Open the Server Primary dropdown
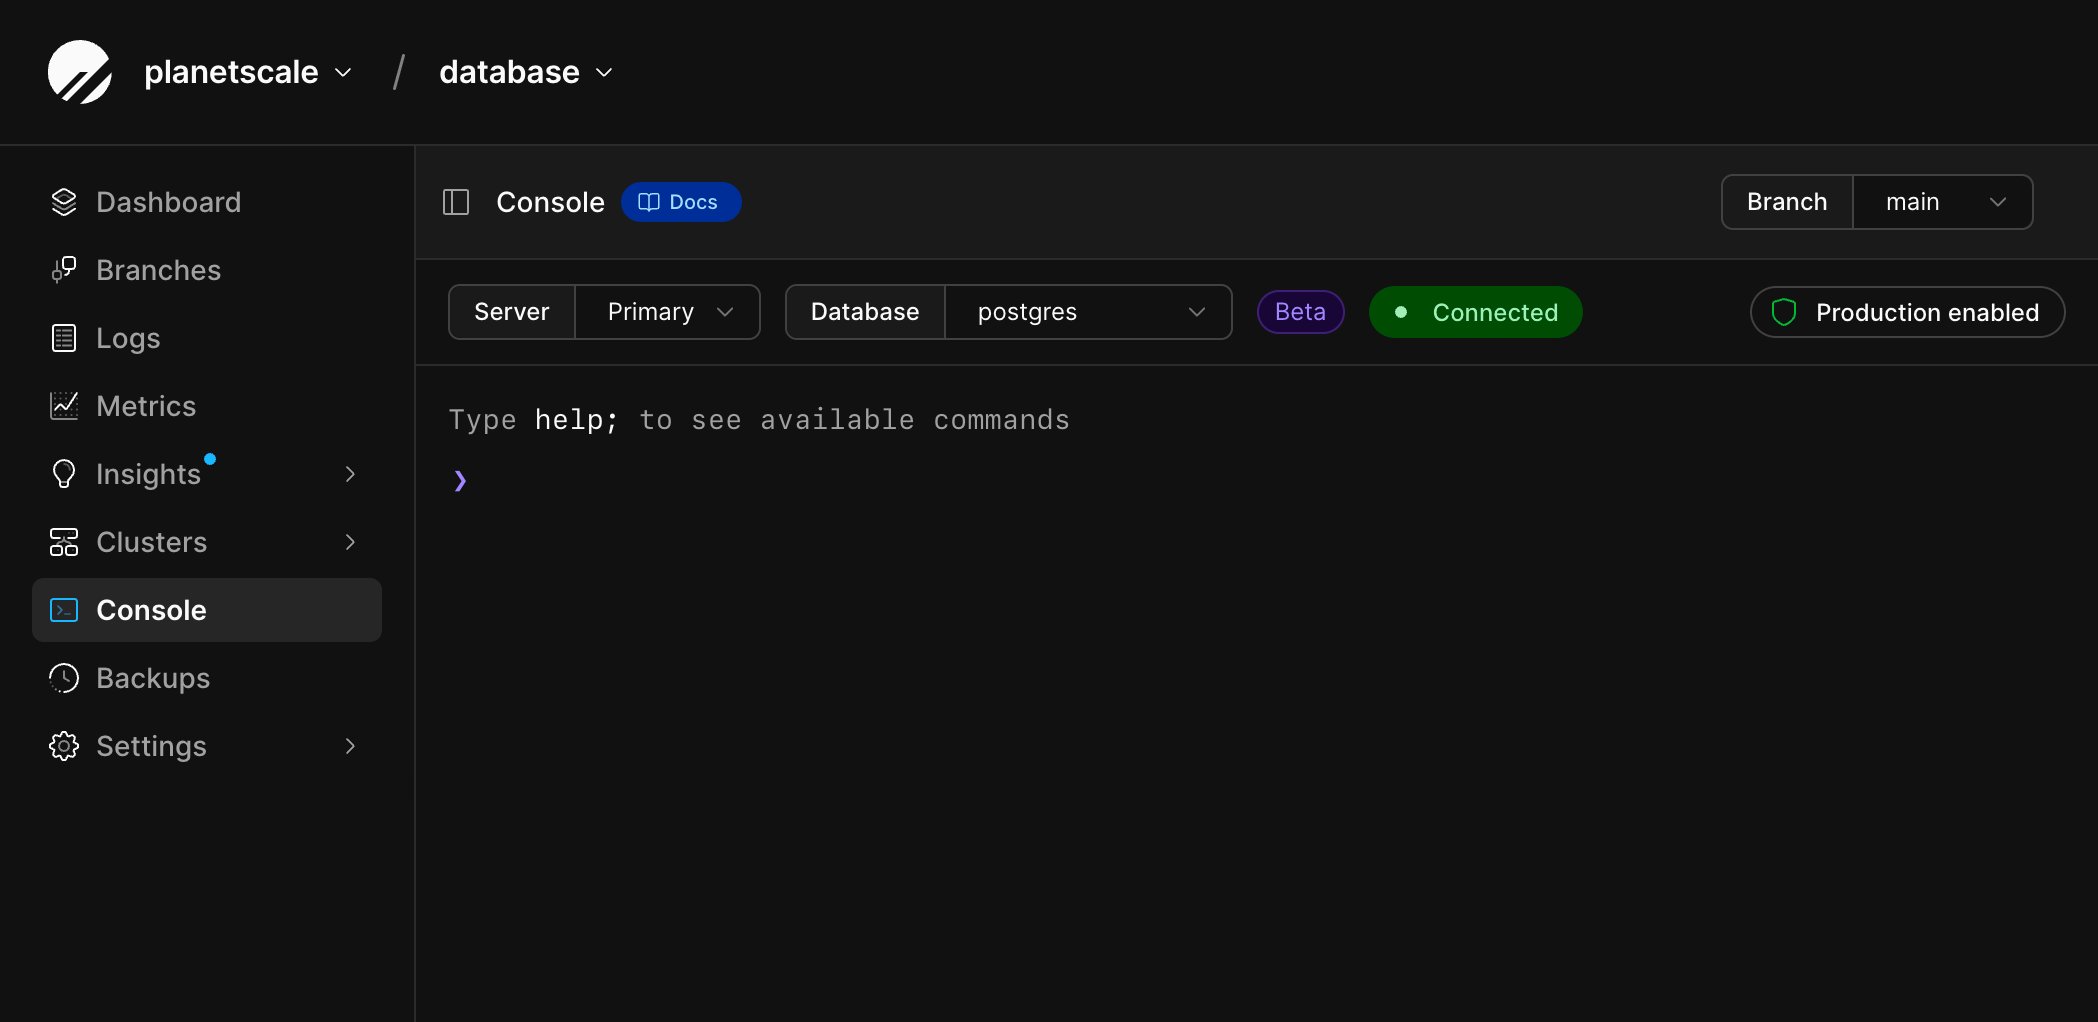 667,312
